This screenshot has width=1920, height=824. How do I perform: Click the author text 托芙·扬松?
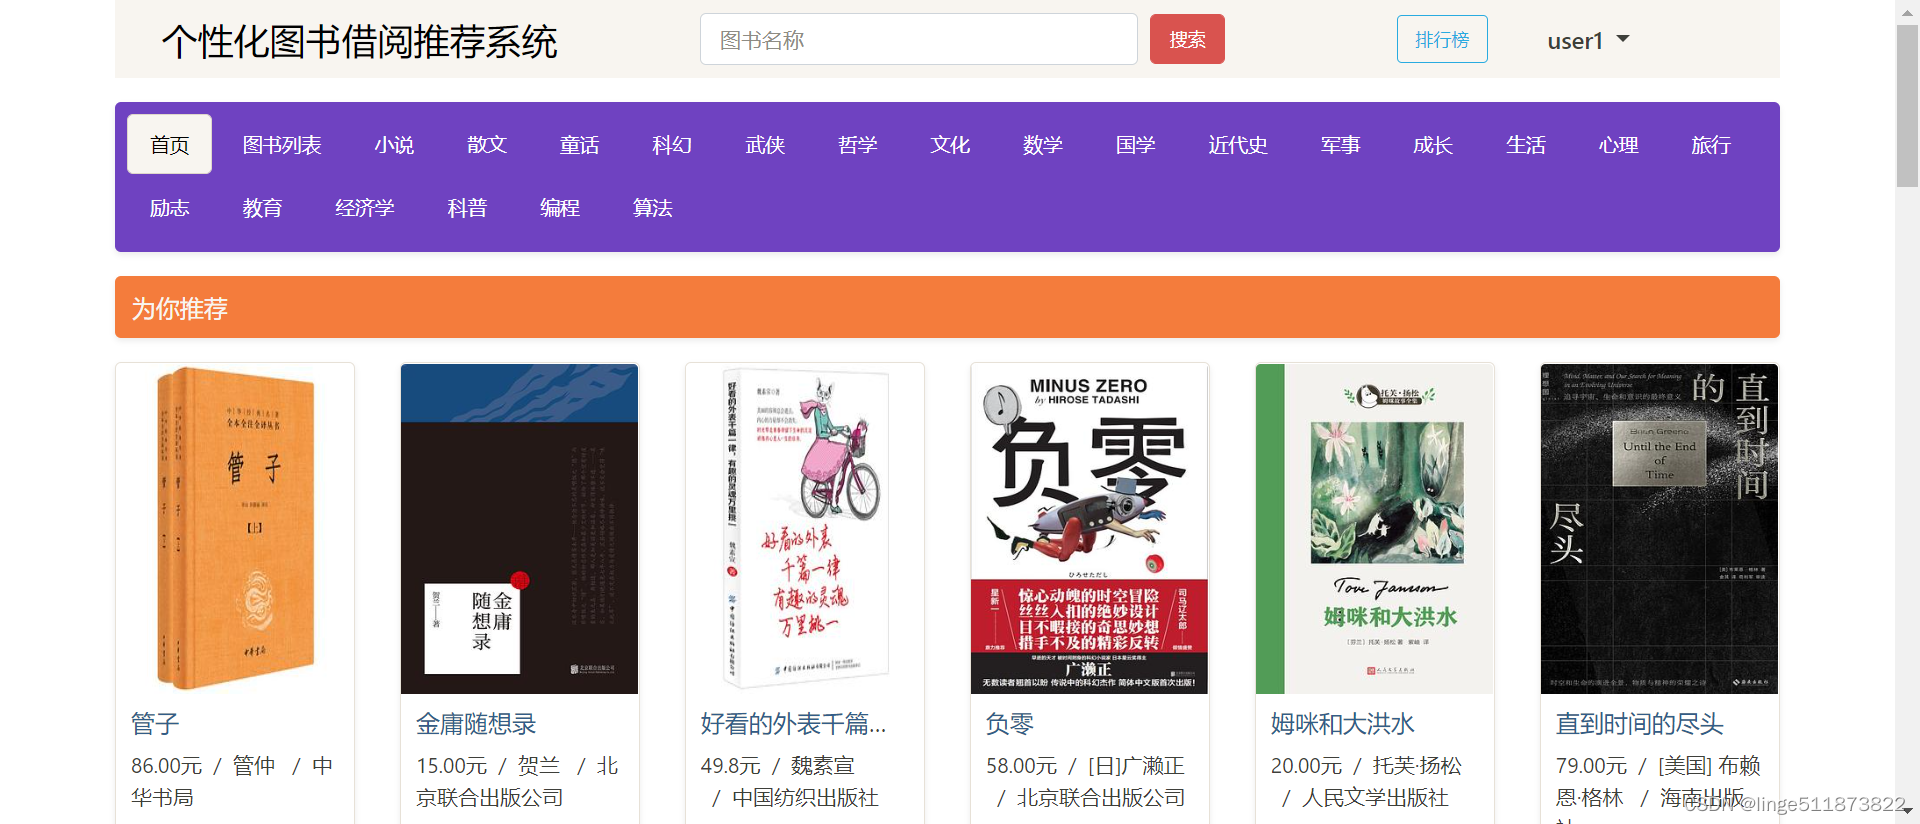tap(1417, 766)
